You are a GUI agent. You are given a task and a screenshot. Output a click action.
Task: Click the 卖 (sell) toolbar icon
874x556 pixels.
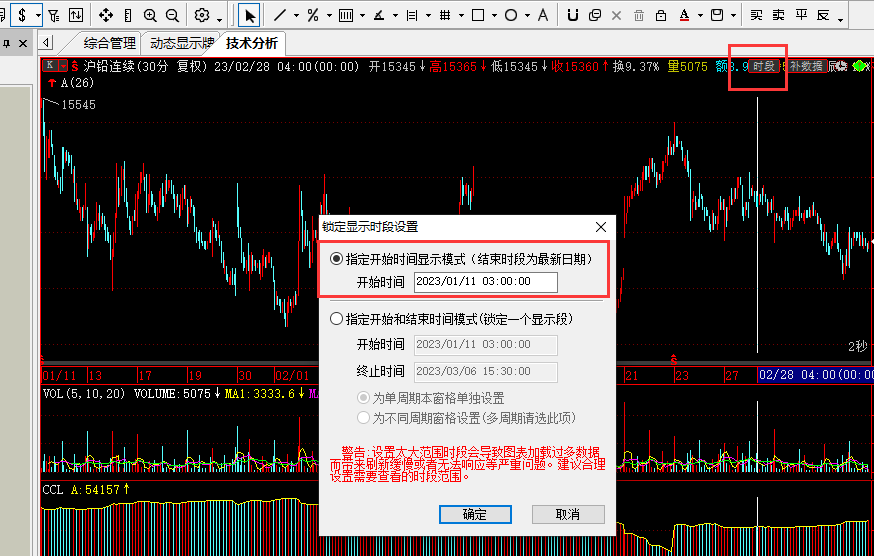(778, 16)
